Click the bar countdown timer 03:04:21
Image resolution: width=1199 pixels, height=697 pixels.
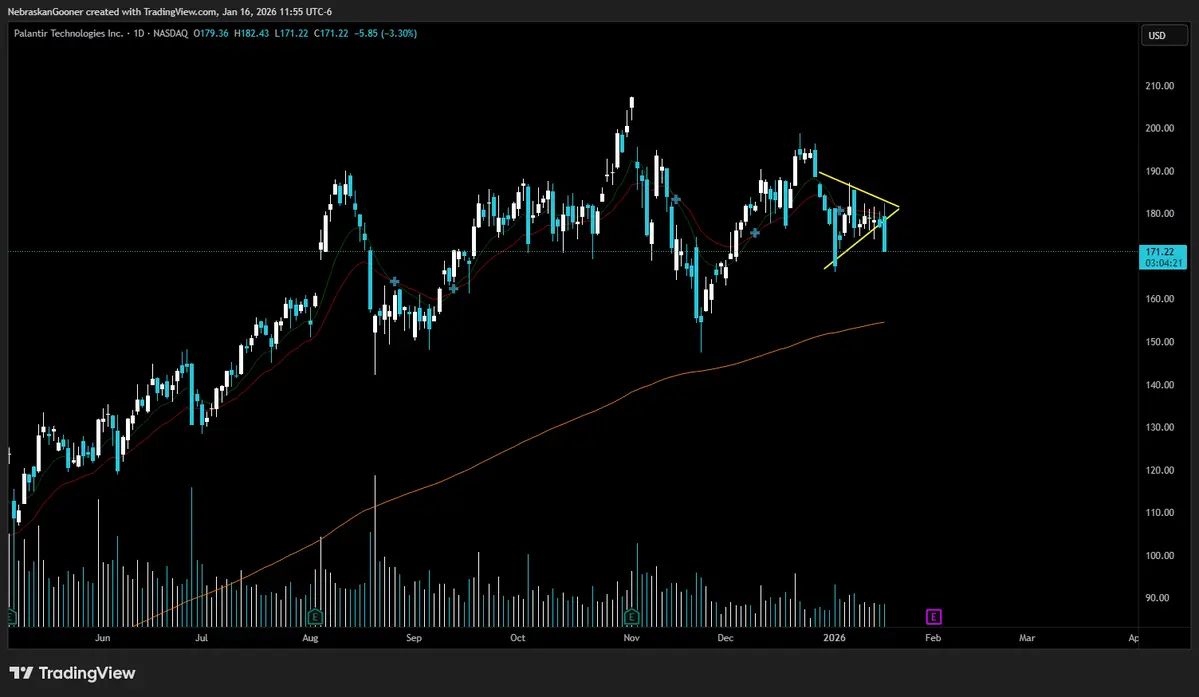pos(1164,263)
